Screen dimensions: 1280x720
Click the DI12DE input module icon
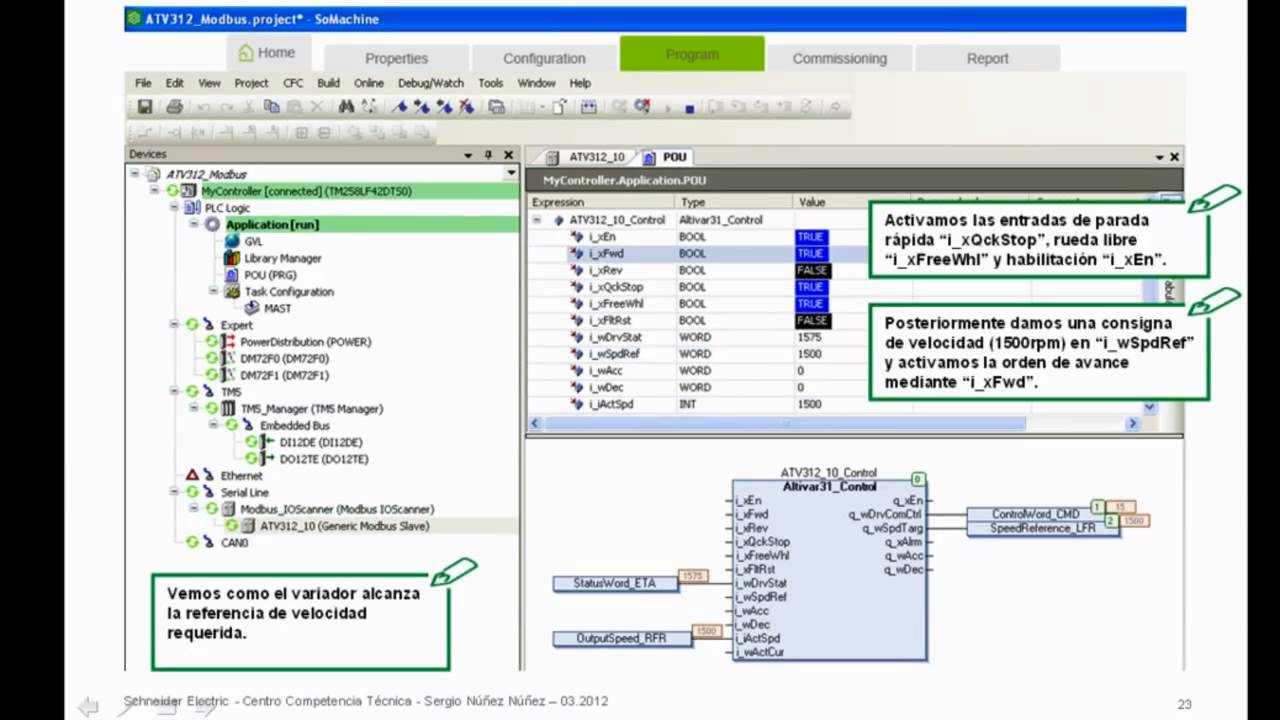coord(267,442)
